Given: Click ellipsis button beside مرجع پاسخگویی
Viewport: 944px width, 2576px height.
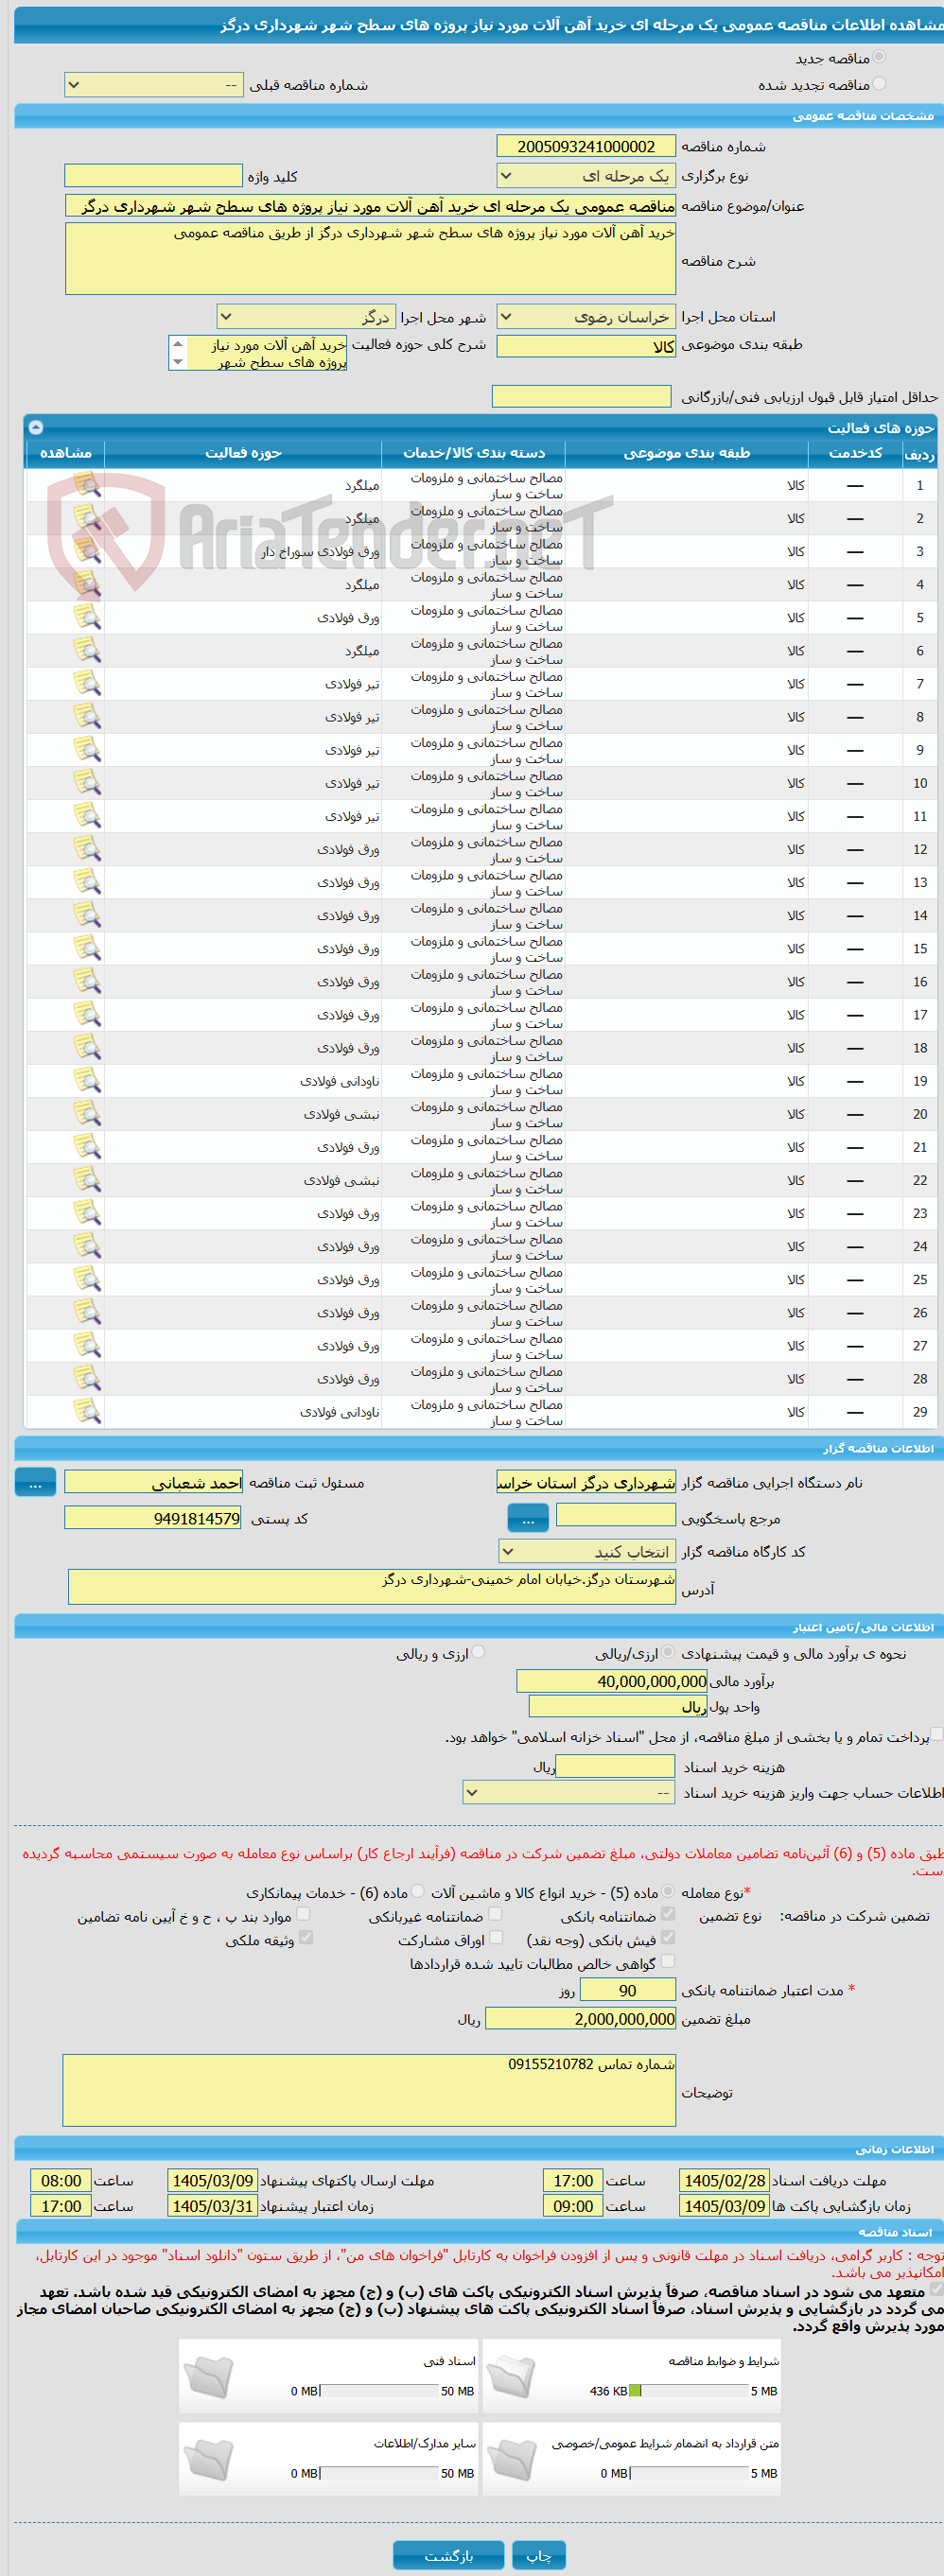Looking at the screenshot, I should click(x=528, y=1518).
